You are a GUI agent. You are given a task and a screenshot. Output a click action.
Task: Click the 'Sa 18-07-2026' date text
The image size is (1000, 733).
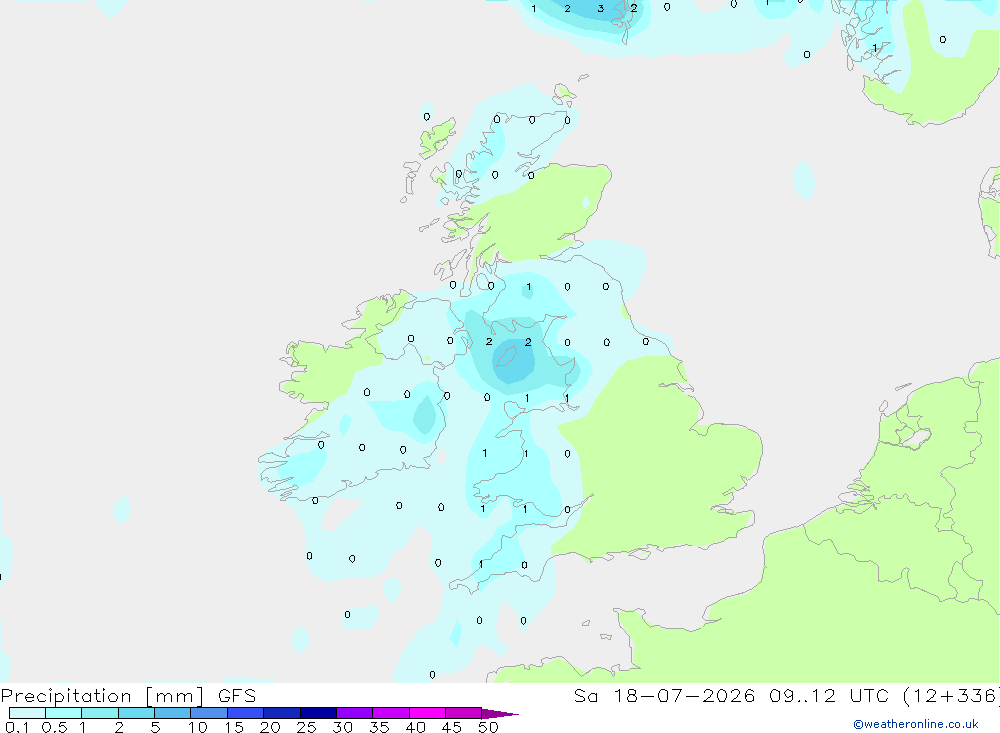pyautogui.click(x=665, y=695)
